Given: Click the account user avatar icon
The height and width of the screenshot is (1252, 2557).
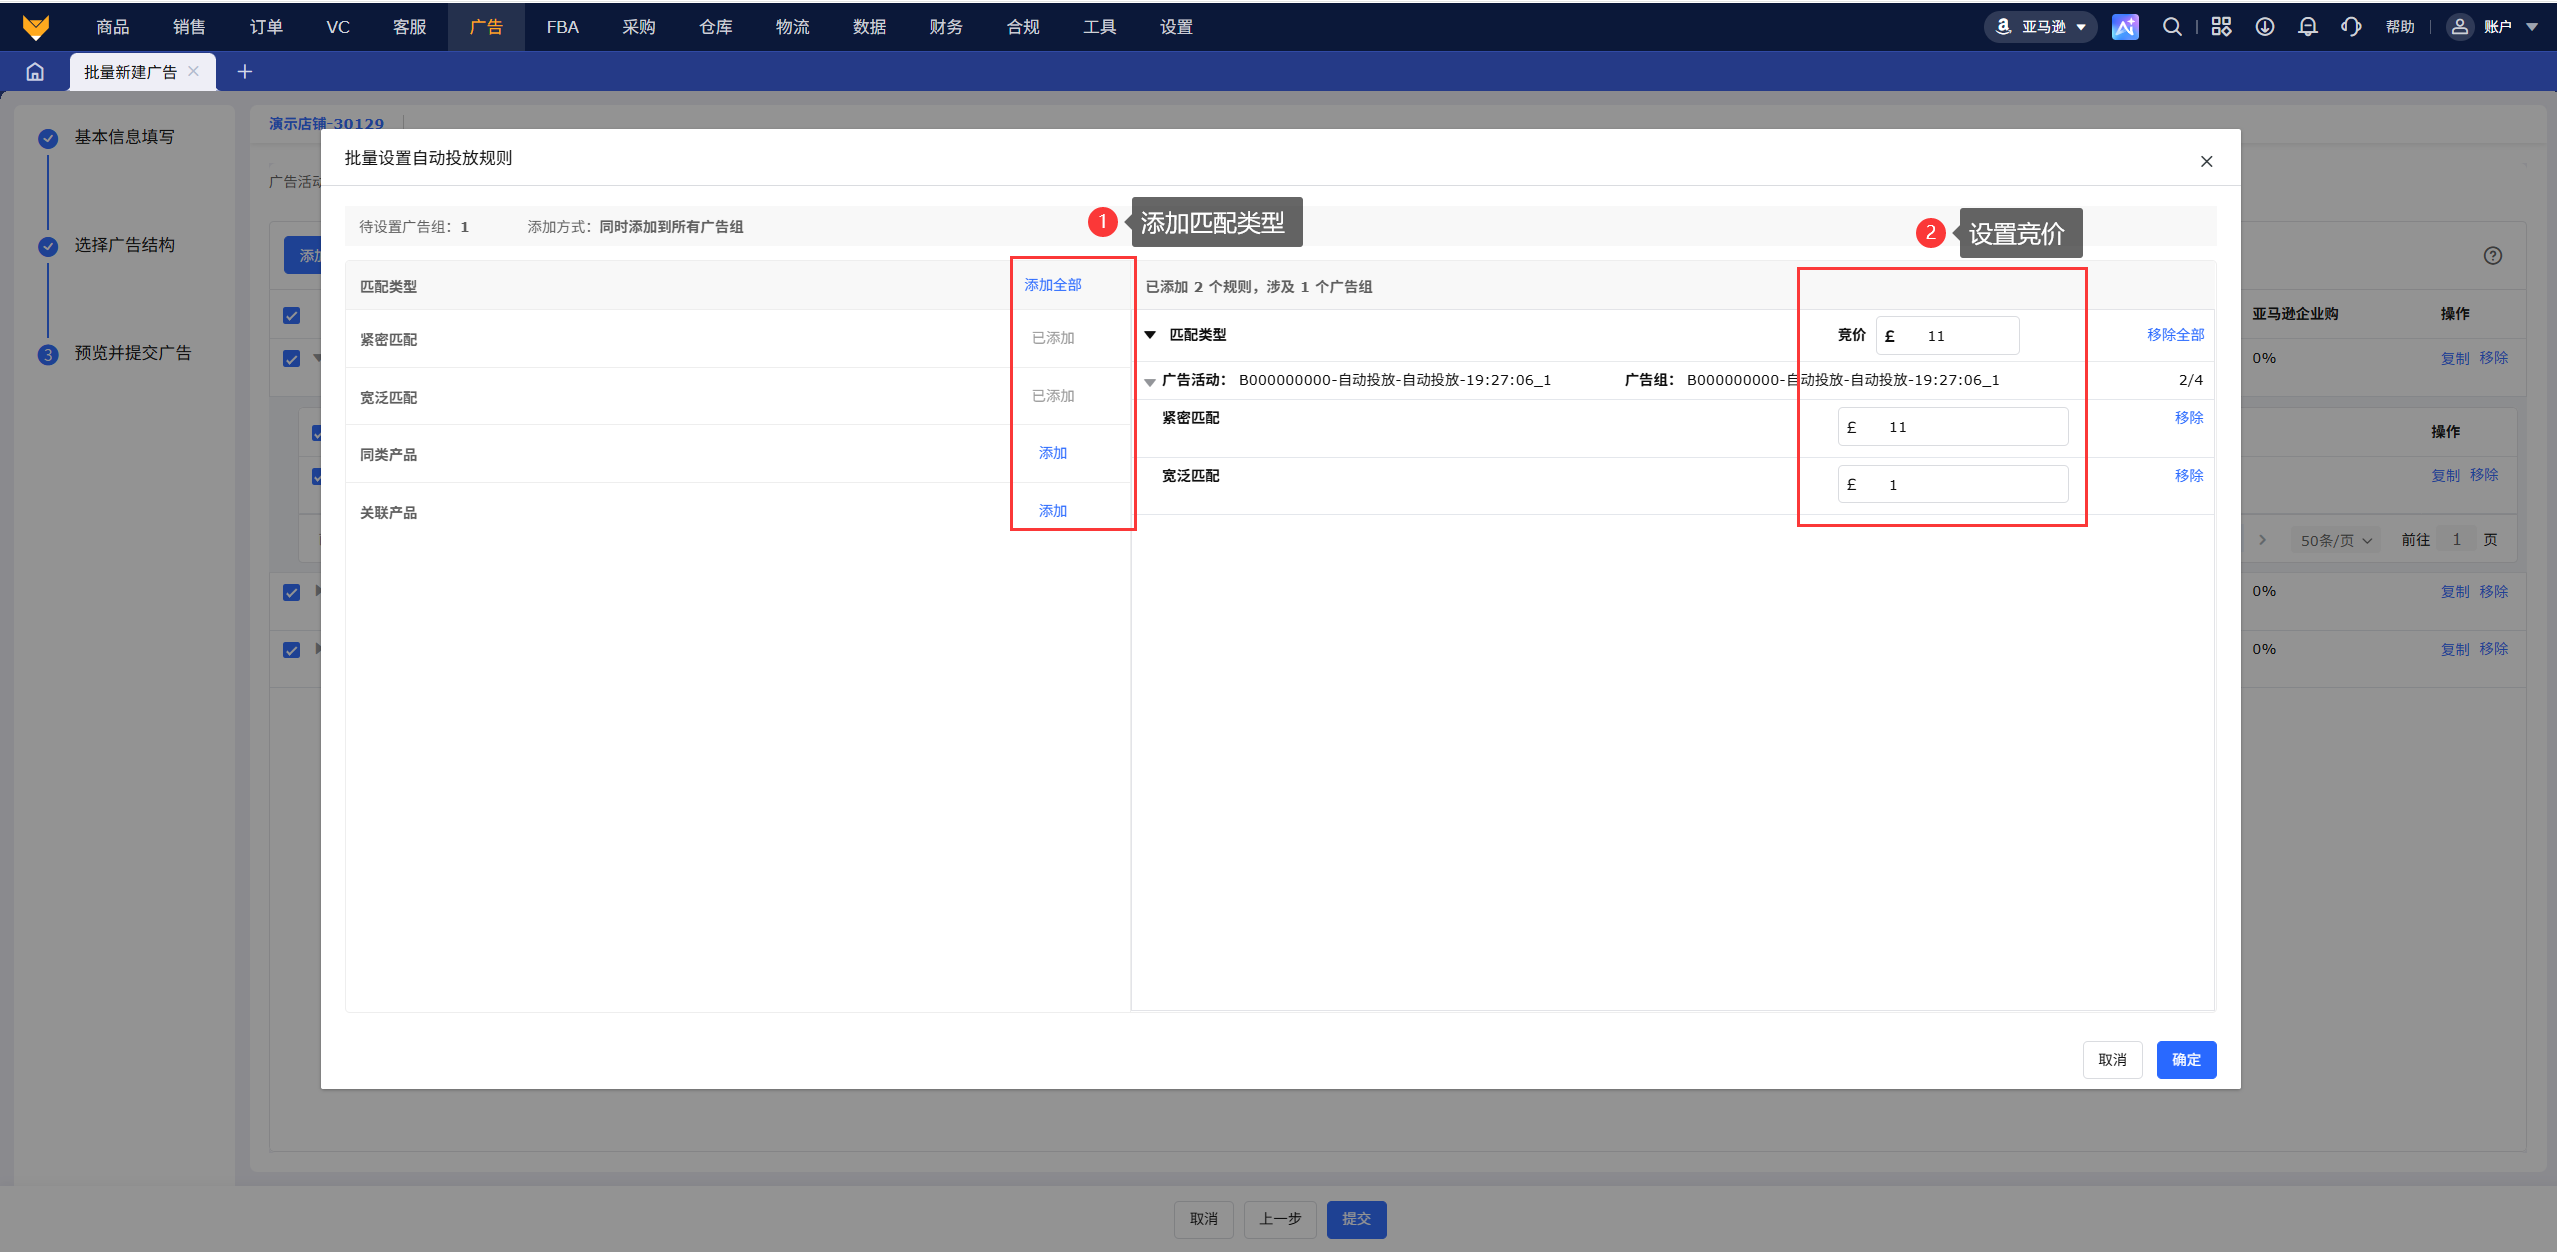Looking at the screenshot, I should (x=2460, y=27).
